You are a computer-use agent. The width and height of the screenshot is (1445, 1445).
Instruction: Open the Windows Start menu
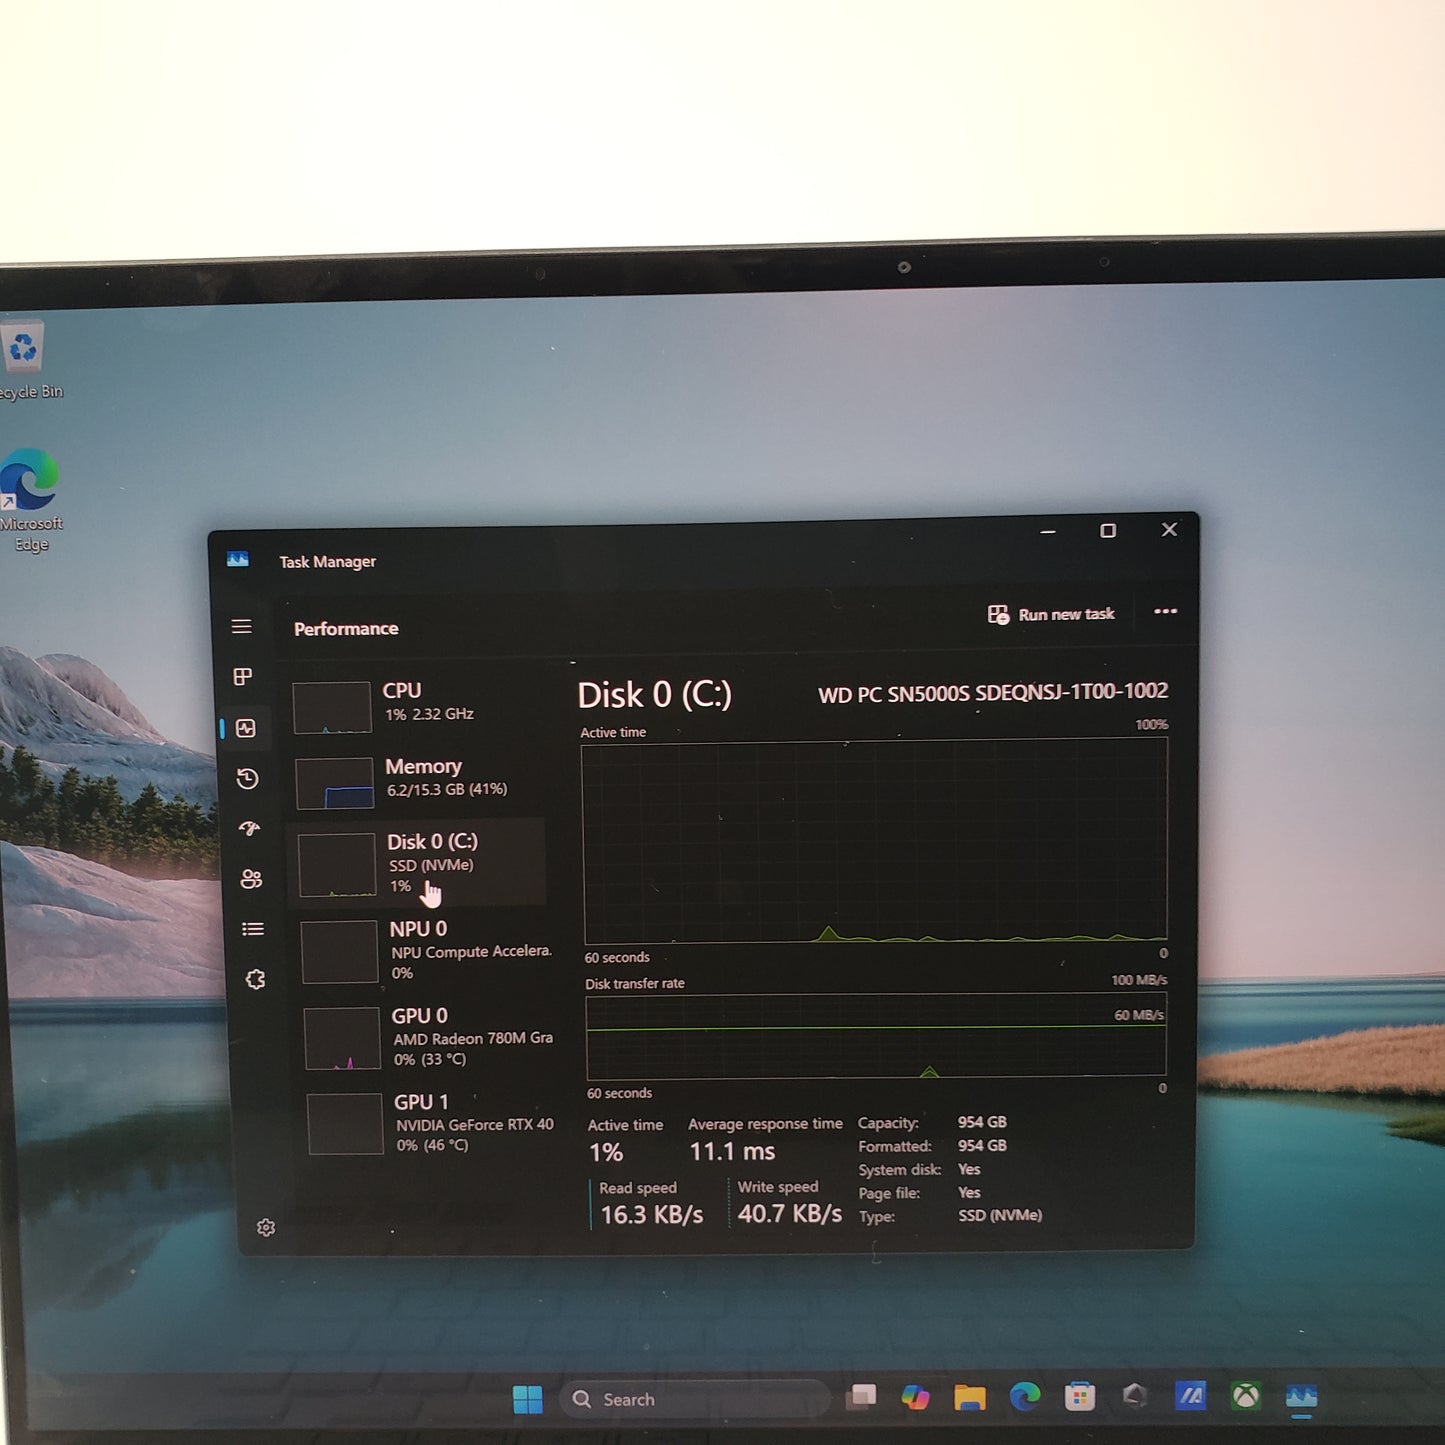(528, 1399)
